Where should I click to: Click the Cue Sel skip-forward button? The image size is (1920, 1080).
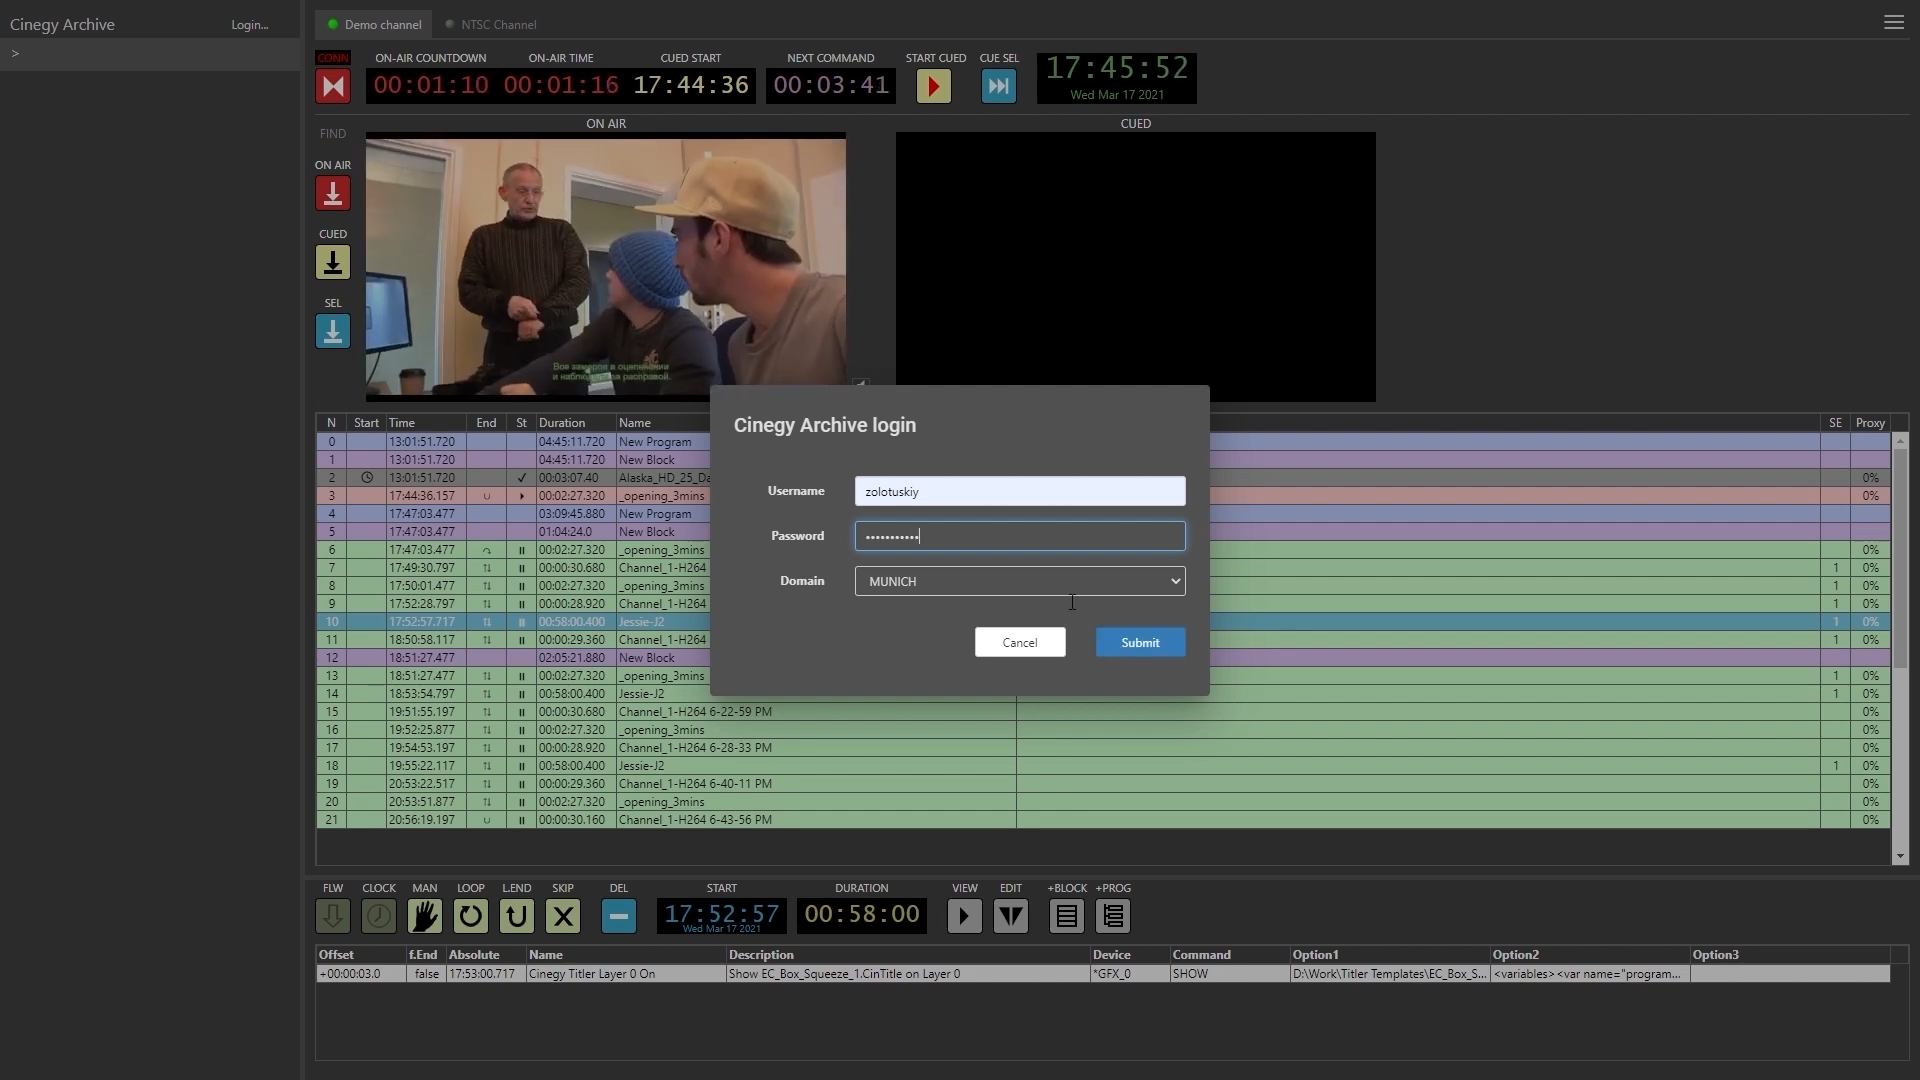pos(999,86)
